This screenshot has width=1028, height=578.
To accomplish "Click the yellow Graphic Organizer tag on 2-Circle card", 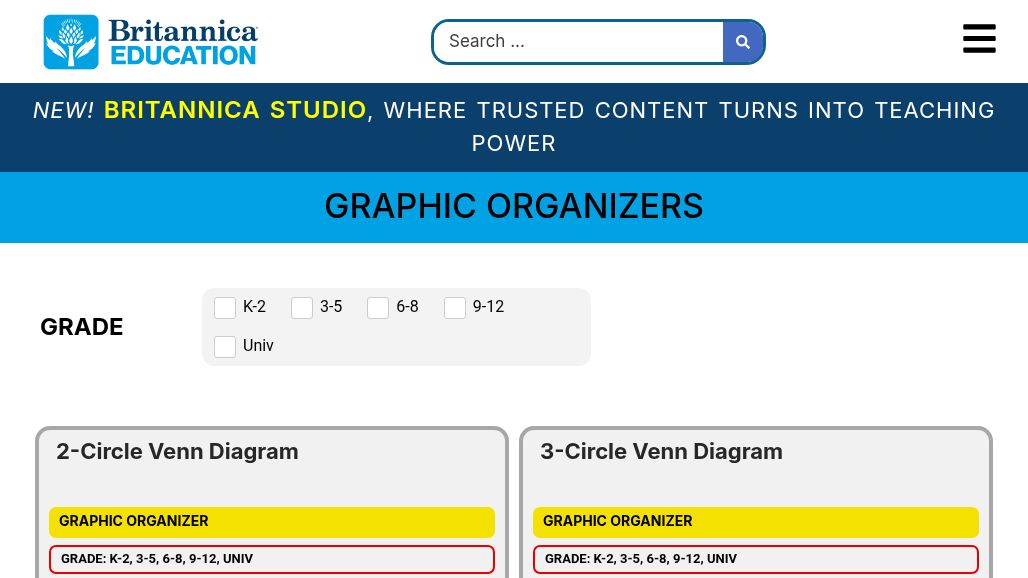I will click(271, 522).
